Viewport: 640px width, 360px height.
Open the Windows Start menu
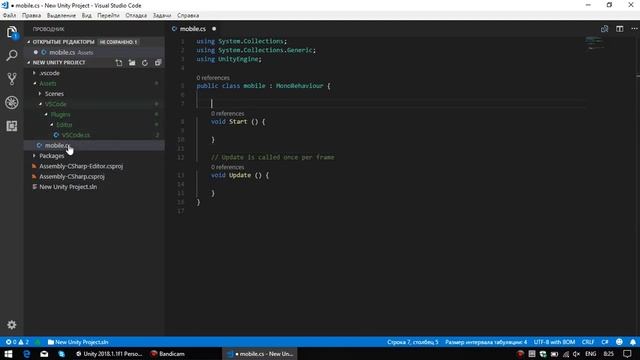8,354
